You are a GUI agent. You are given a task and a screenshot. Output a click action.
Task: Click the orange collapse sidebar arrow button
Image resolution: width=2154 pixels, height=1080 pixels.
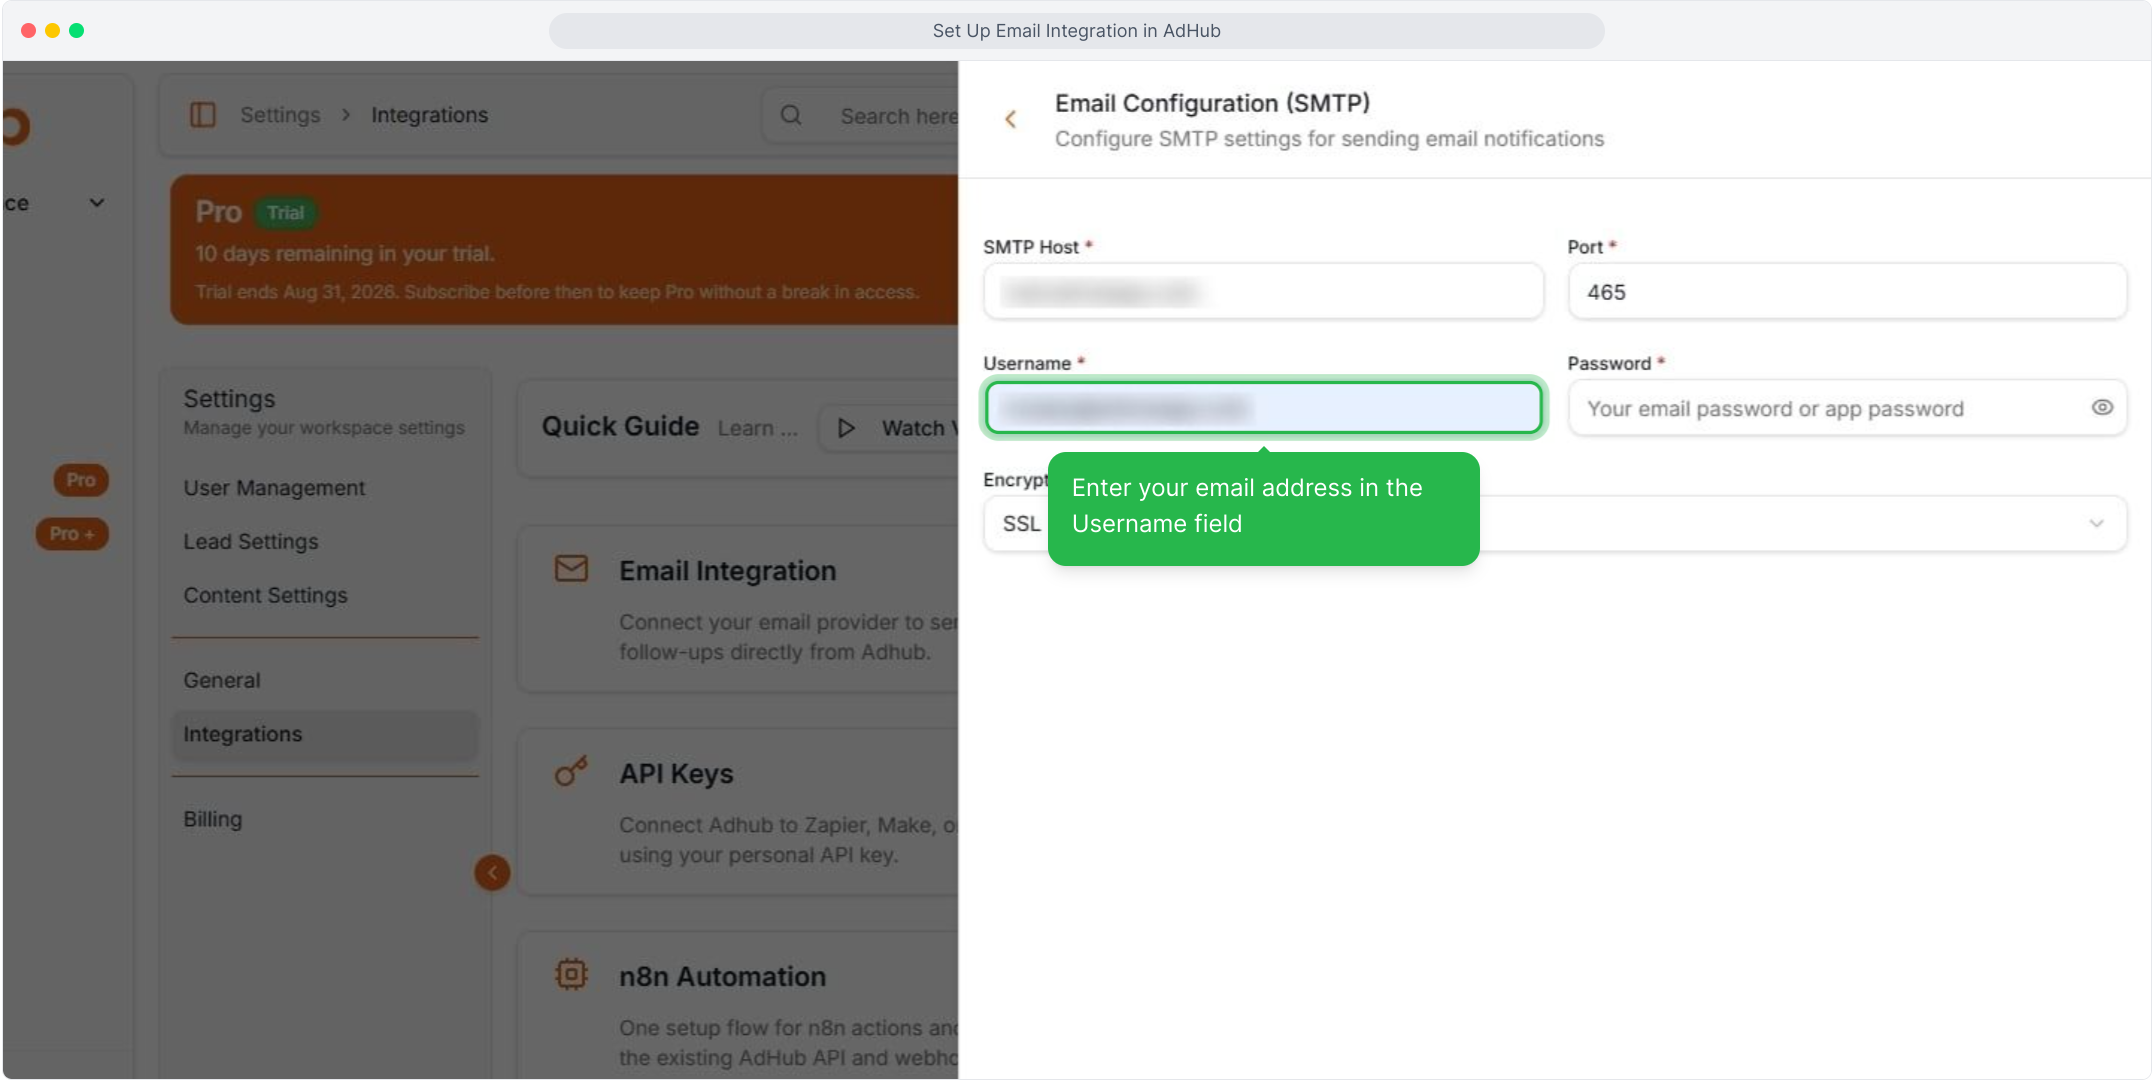click(492, 873)
